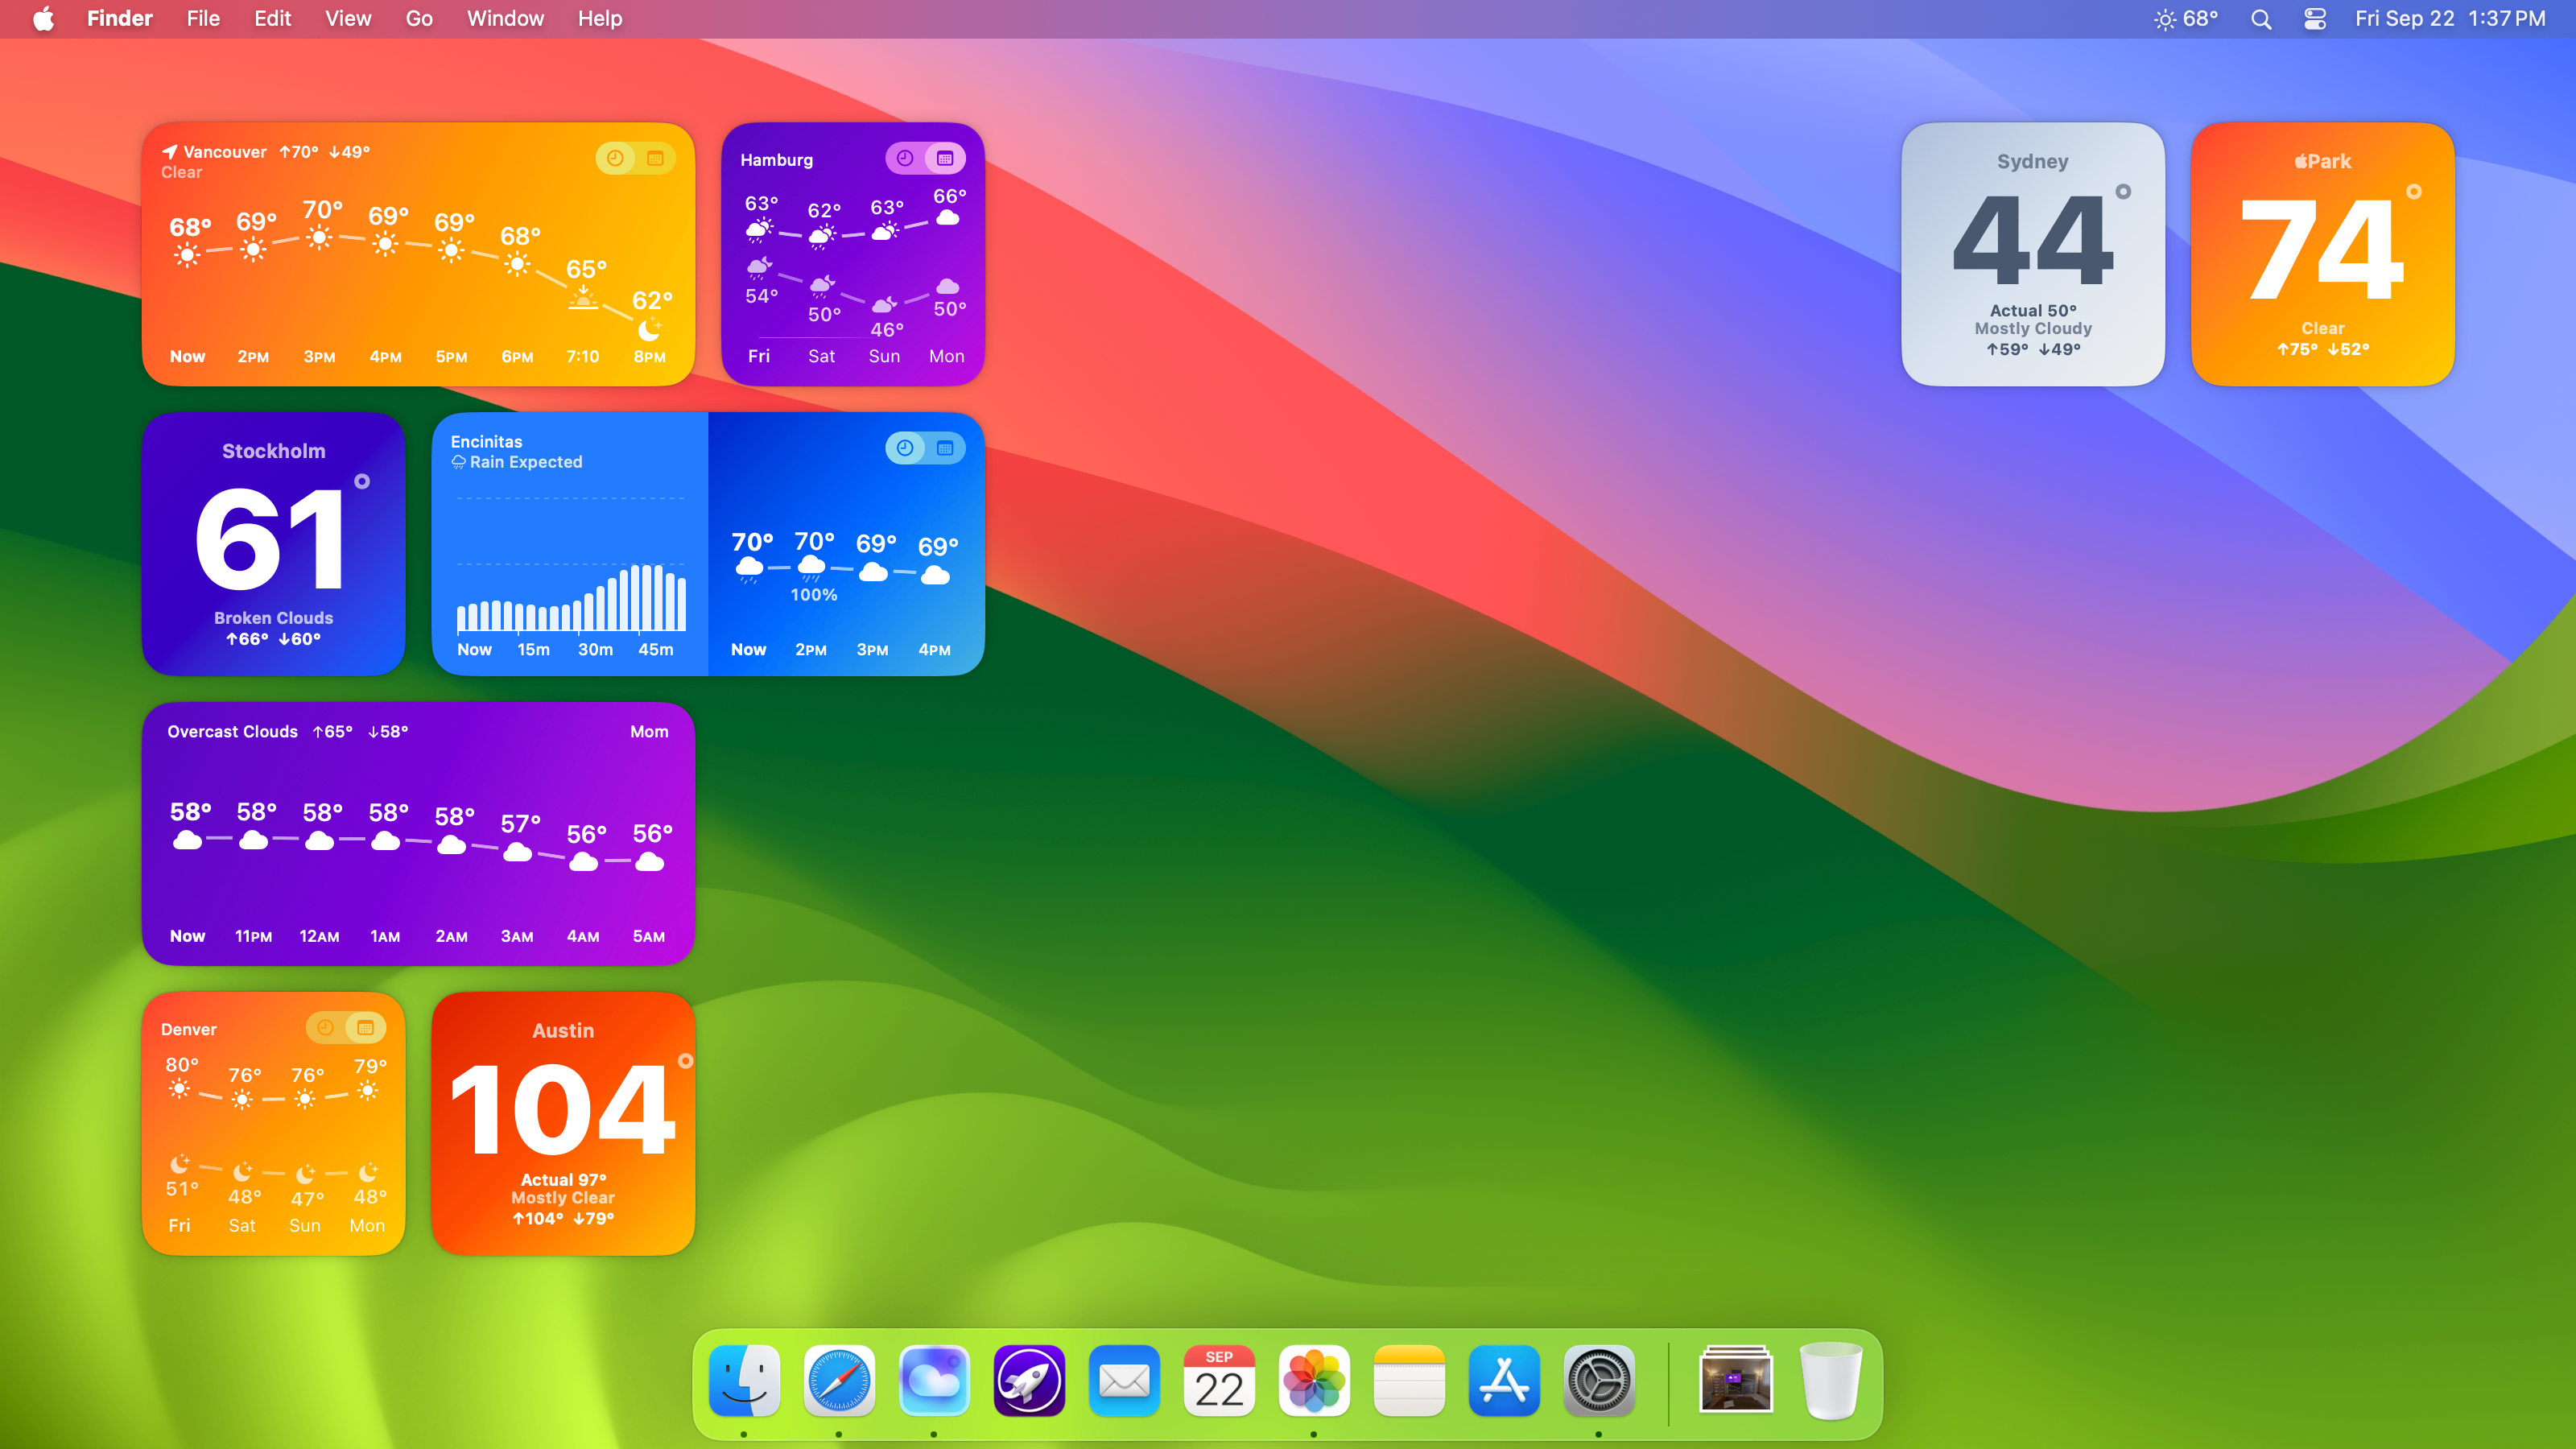Switch Vancouver widget to daily calendar view
This screenshot has width=2576, height=1449.
pyautogui.click(x=655, y=158)
